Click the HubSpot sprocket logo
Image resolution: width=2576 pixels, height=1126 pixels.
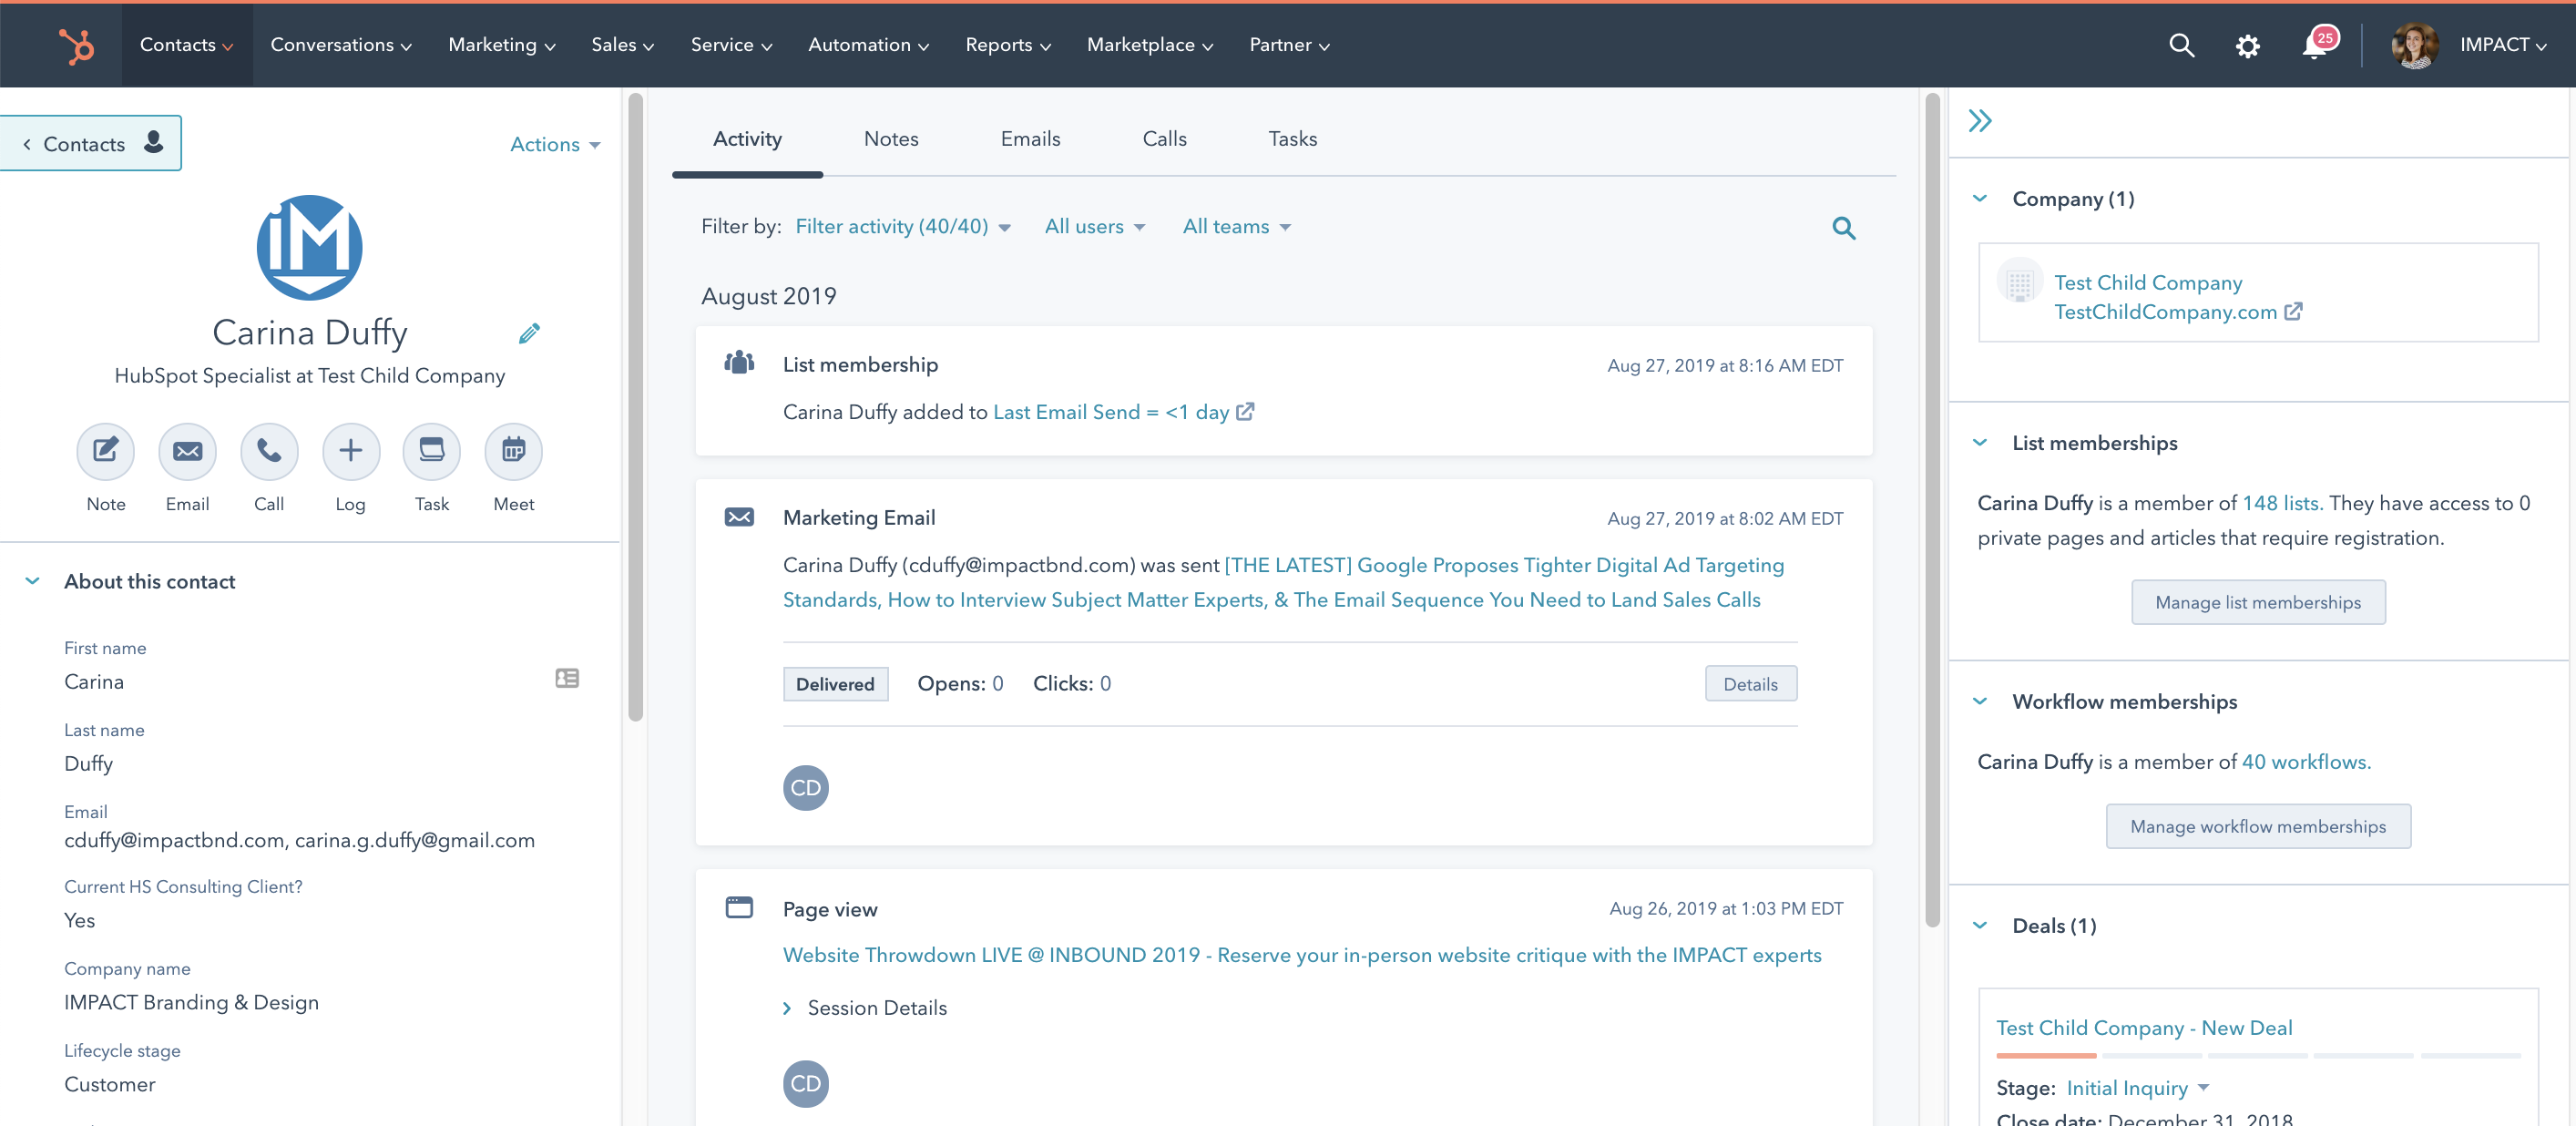pos(76,46)
